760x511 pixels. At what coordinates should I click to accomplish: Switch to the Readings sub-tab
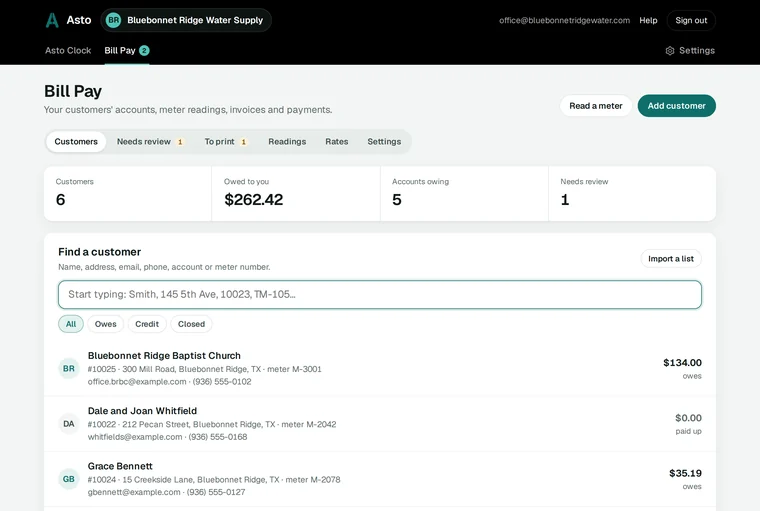pos(287,142)
